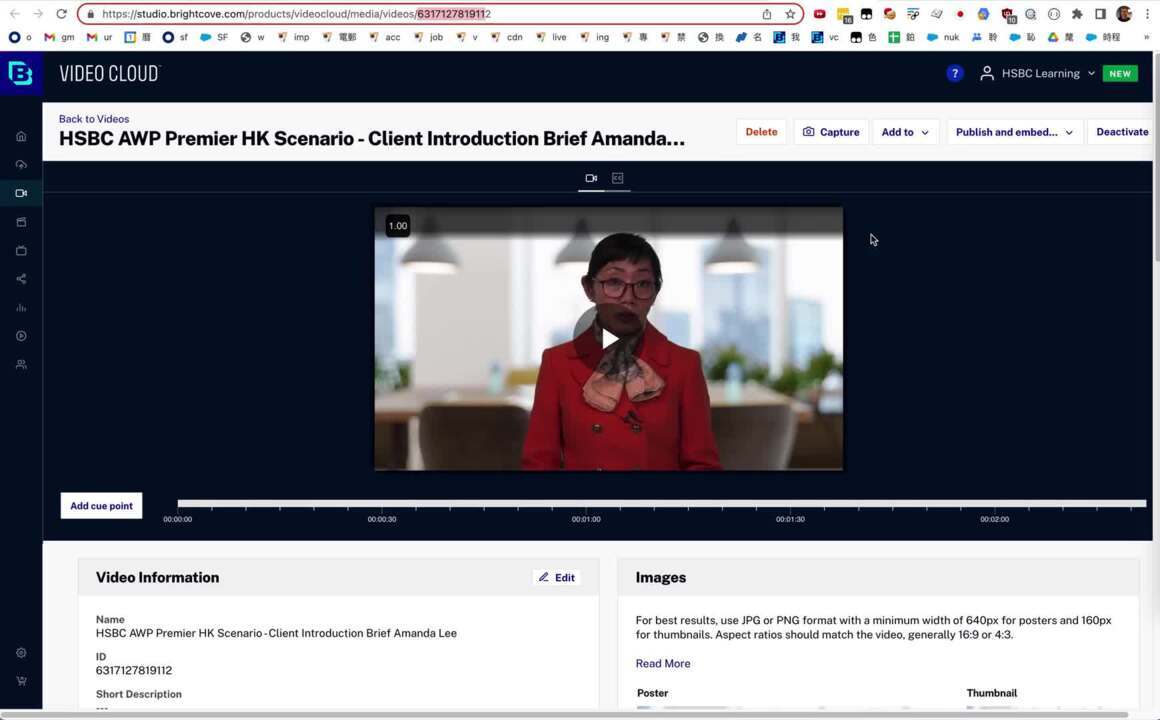Show more bookmarks with the overflow chevron
The width and height of the screenshot is (1160, 720).
1147,37
